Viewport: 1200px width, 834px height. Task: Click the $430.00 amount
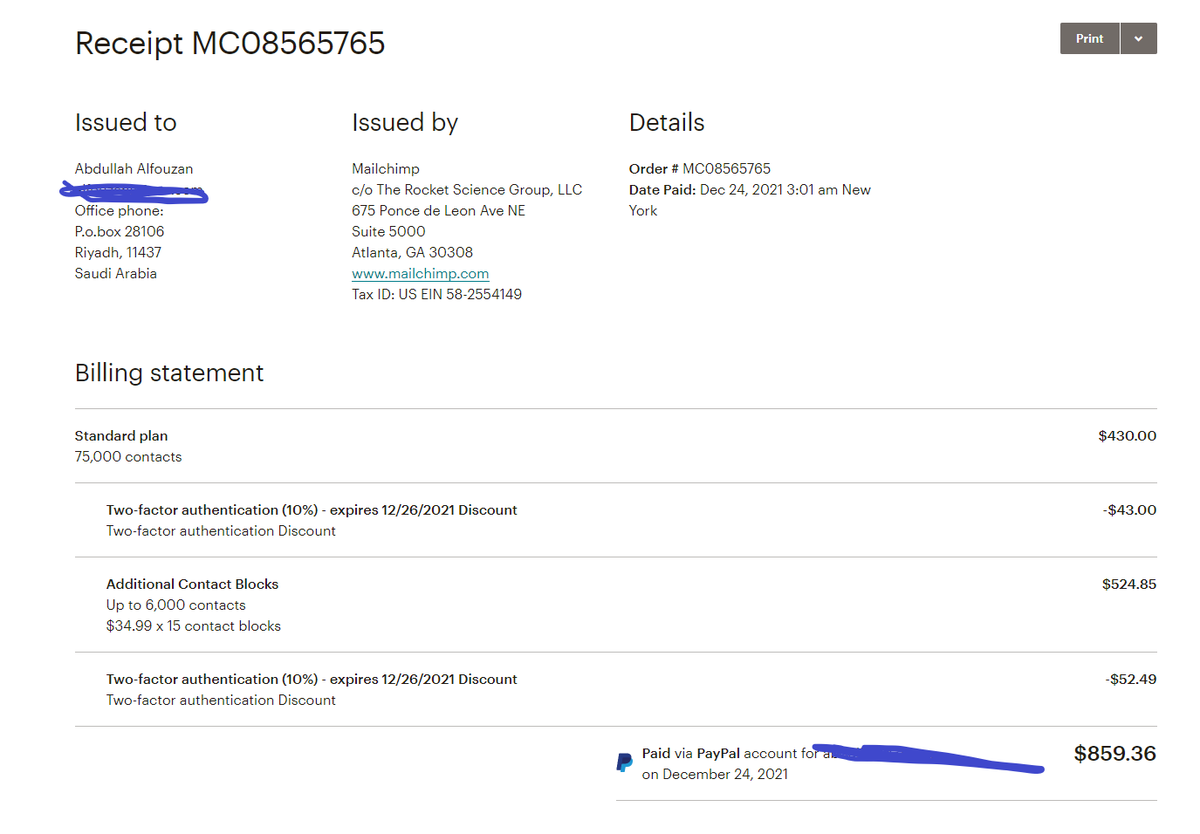click(1127, 435)
